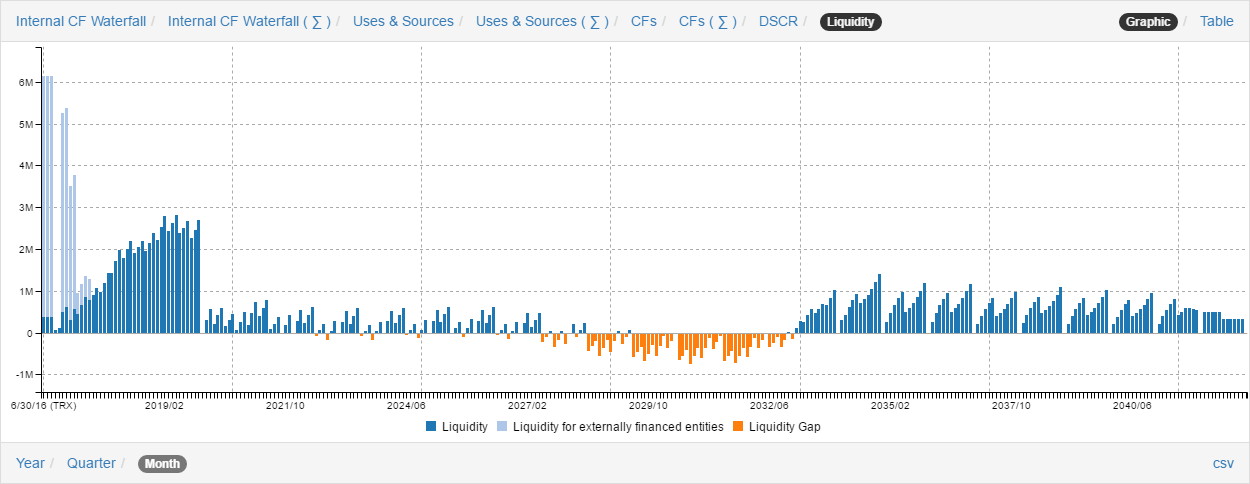Go to the CFs tab
This screenshot has width=1250, height=484.
click(x=643, y=21)
